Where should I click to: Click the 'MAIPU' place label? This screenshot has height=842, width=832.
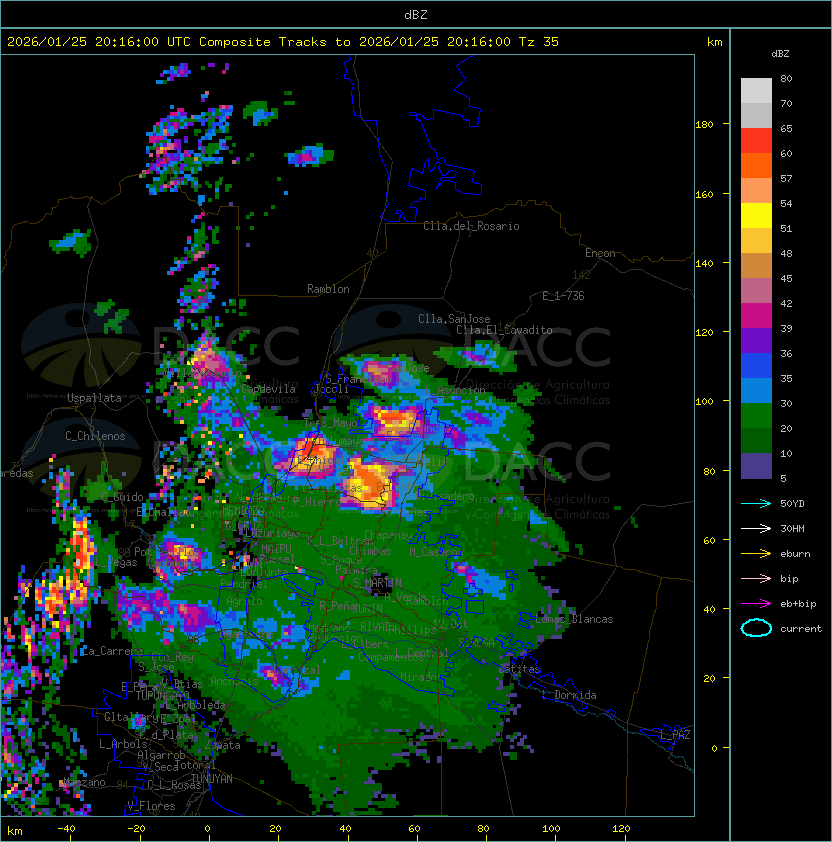(276, 549)
